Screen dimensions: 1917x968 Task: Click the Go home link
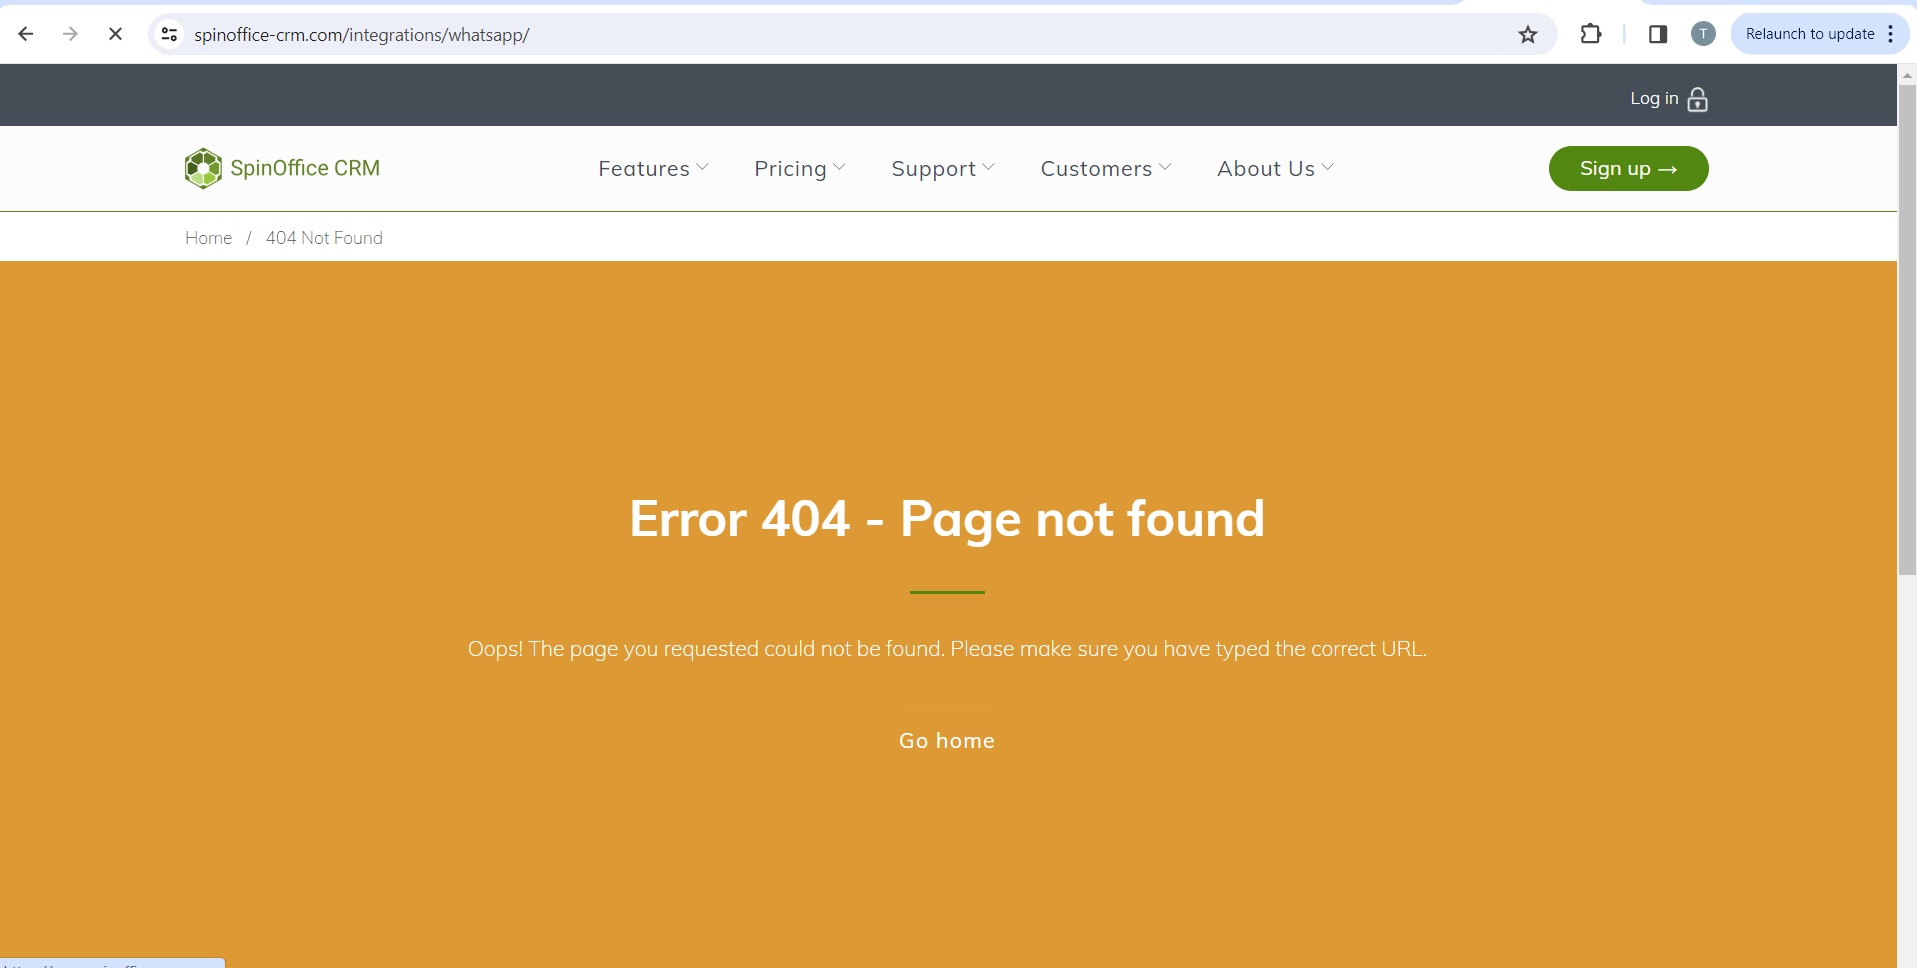(947, 741)
